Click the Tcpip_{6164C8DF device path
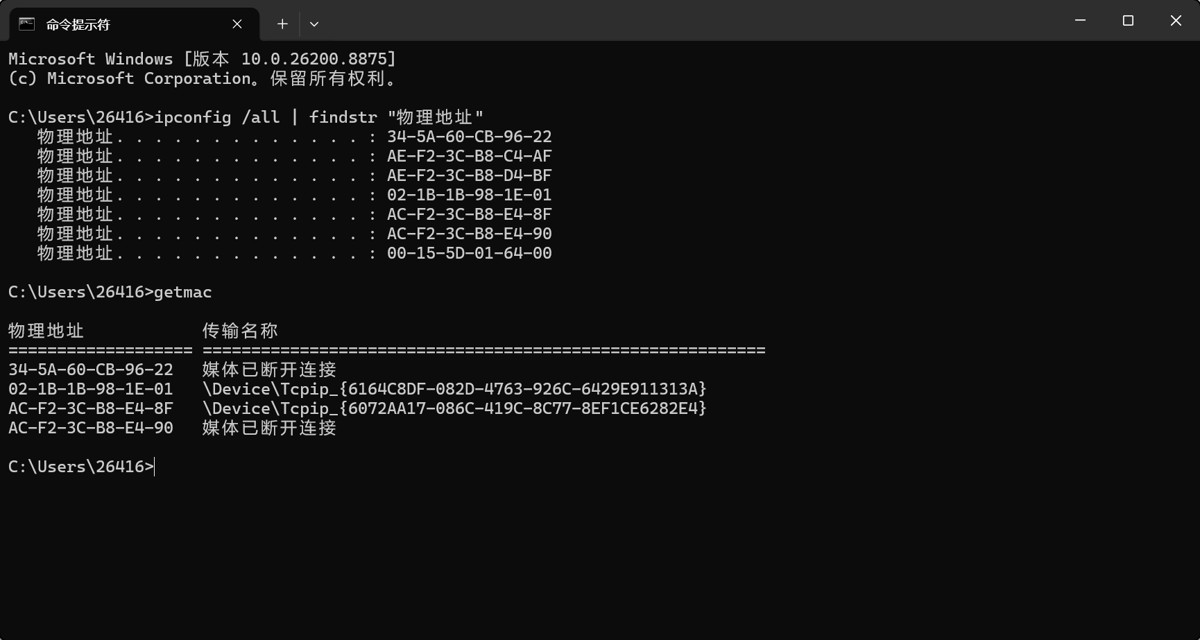Image resolution: width=1200 pixels, height=640 pixels. pyautogui.click(x=455, y=389)
